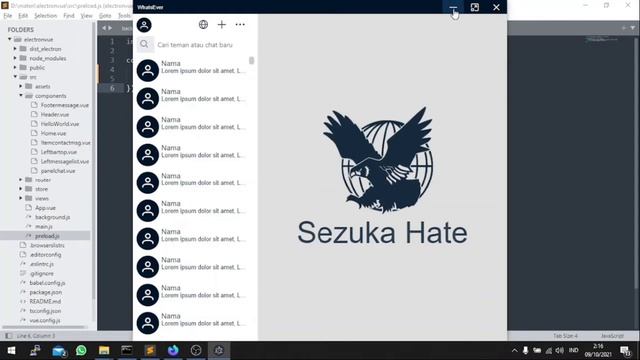Open .editorconfig in the sidebar
The height and width of the screenshot is (360, 640).
(45, 254)
